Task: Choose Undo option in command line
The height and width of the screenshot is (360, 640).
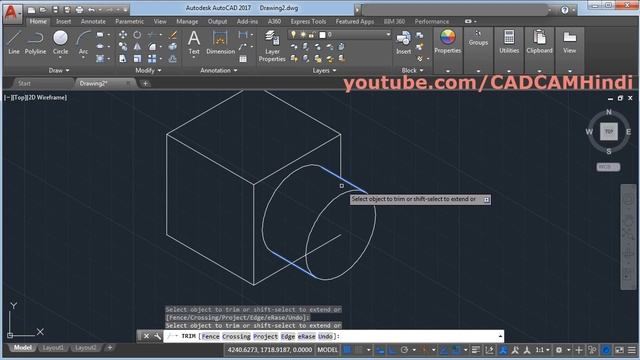Action: pyautogui.click(x=325, y=336)
